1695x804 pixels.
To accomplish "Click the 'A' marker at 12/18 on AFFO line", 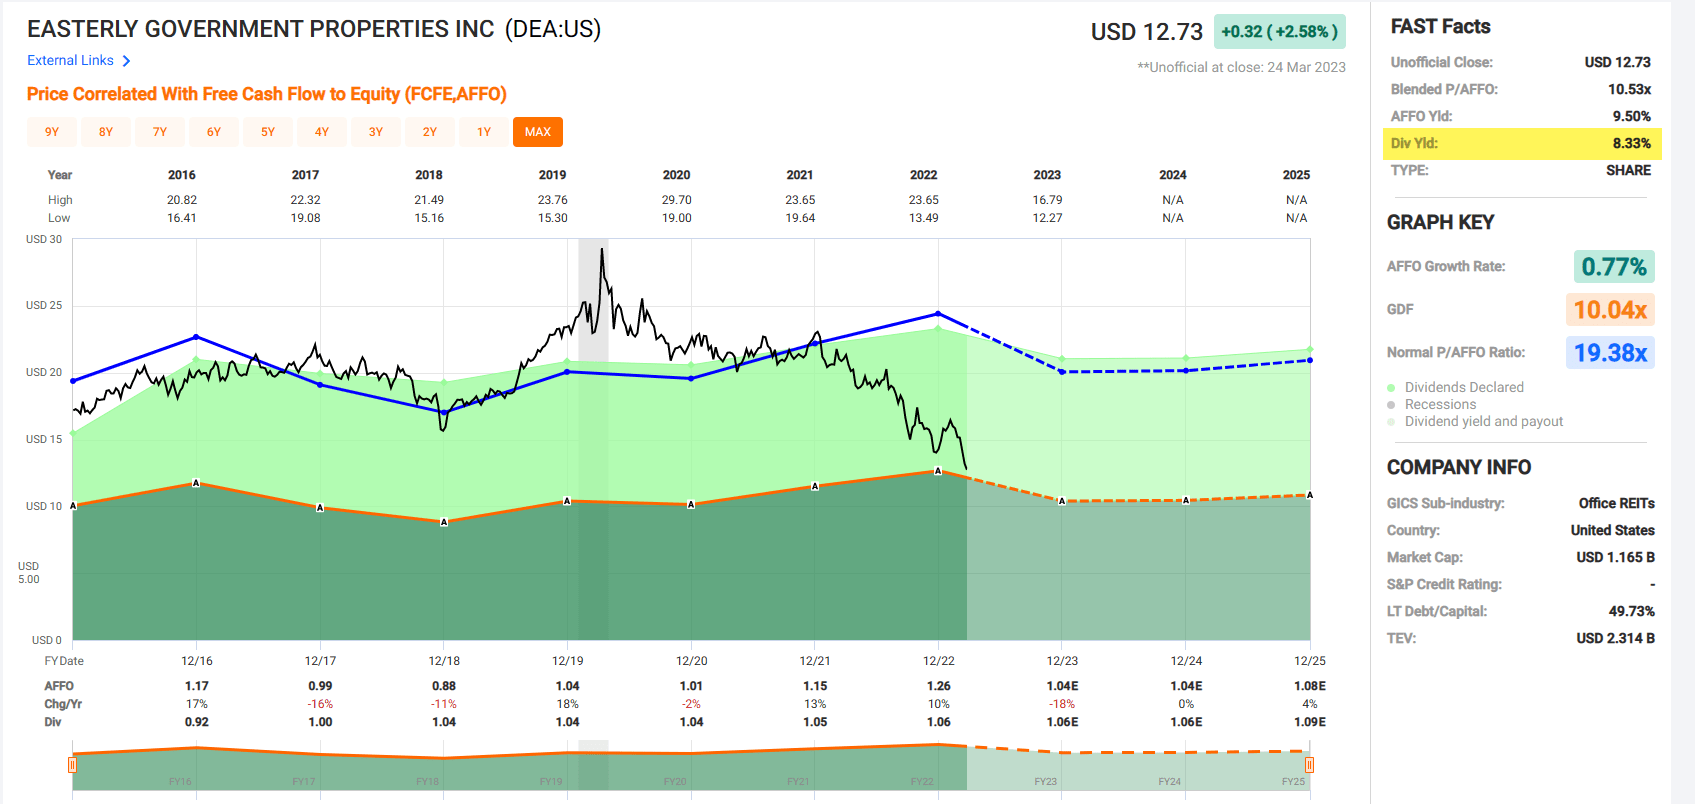I will tap(444, 522).
